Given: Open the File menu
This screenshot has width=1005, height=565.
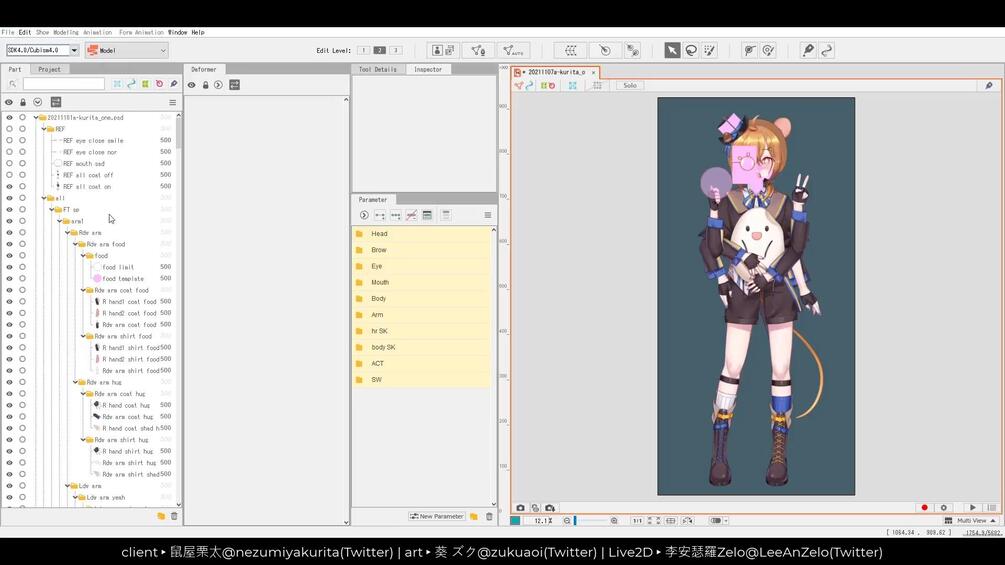Looking at the screenshot, I should (8, 32).
